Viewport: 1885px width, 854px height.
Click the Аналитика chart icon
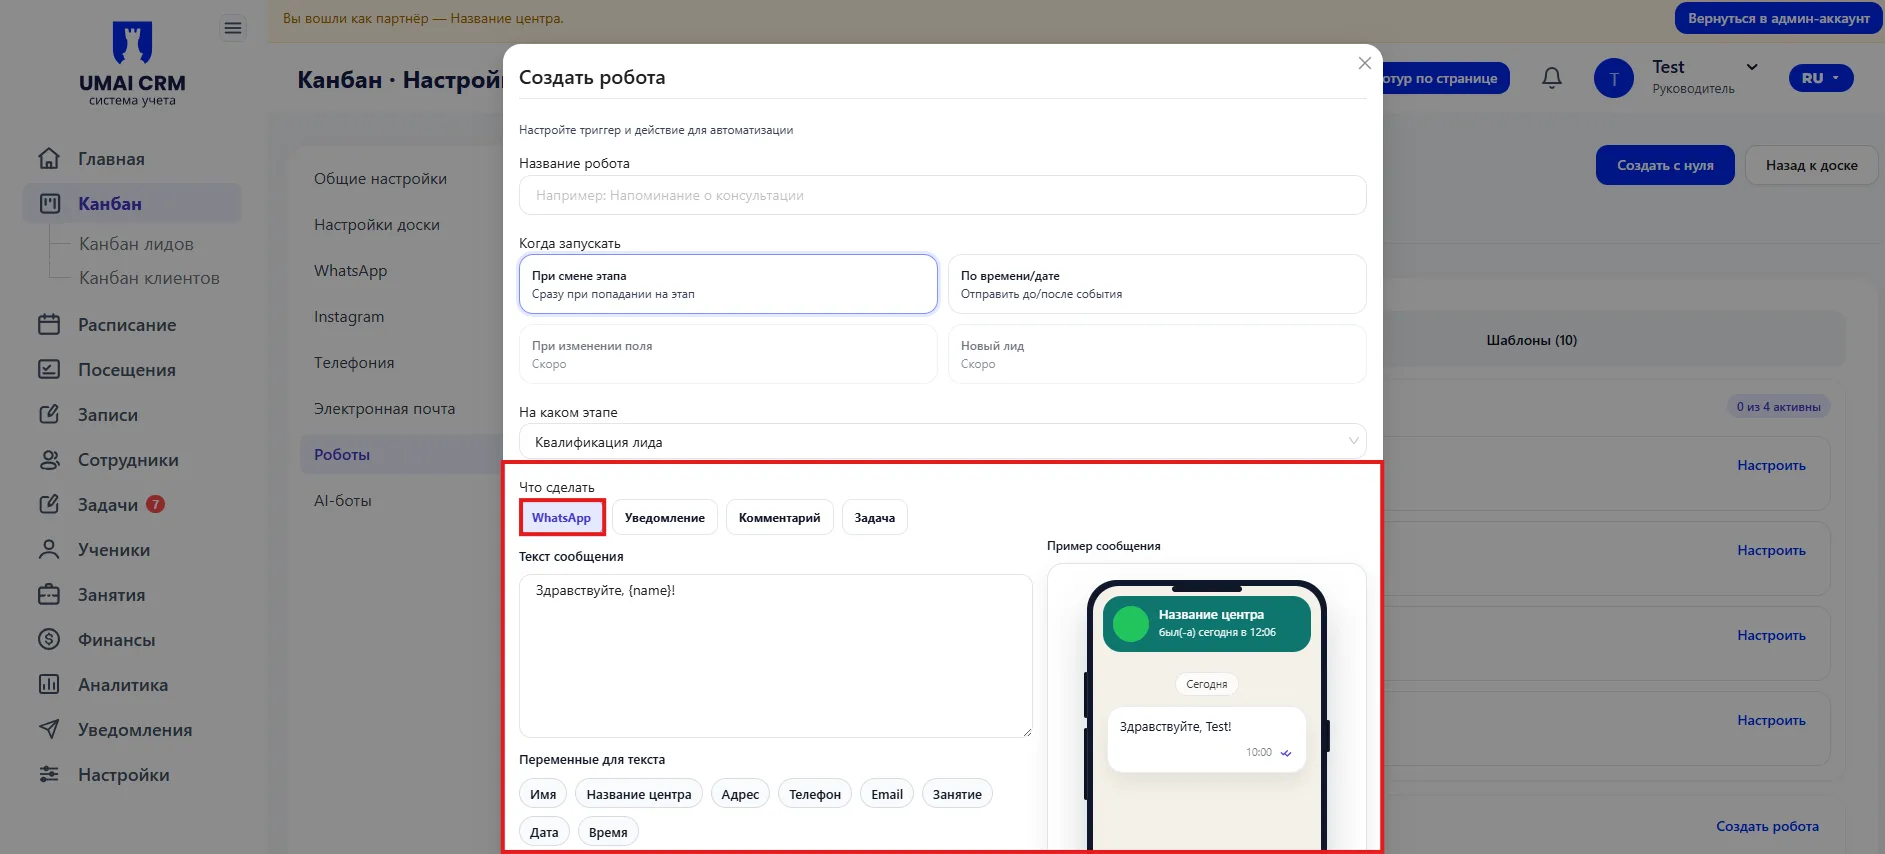click(49, 685)
